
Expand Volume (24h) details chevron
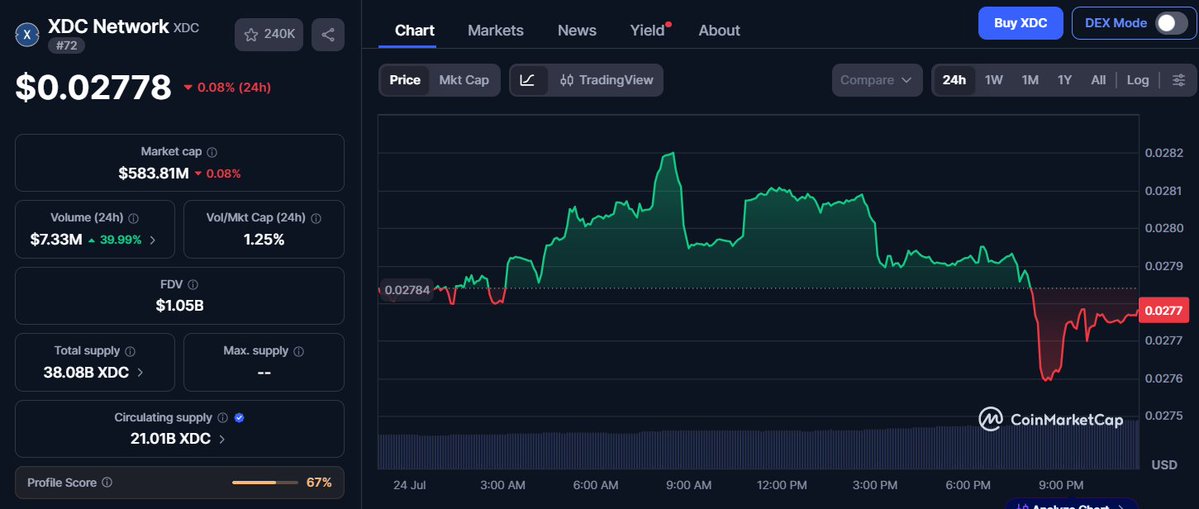point(152,240)
